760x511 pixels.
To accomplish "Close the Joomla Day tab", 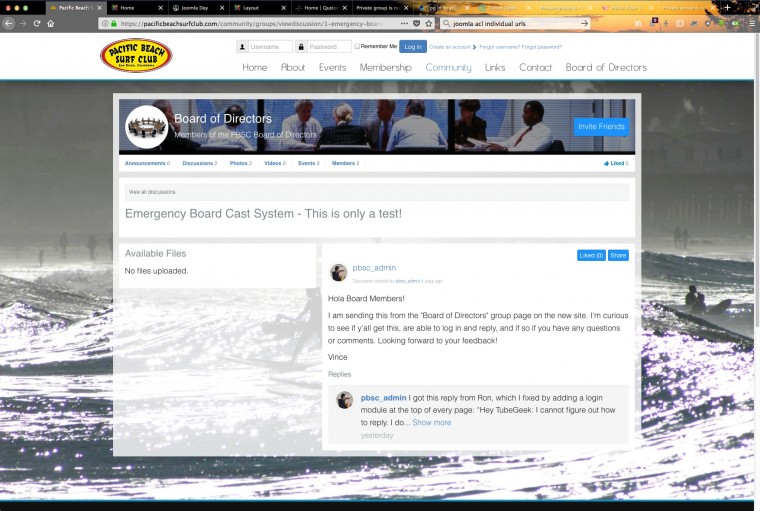I will coord(222,8).
